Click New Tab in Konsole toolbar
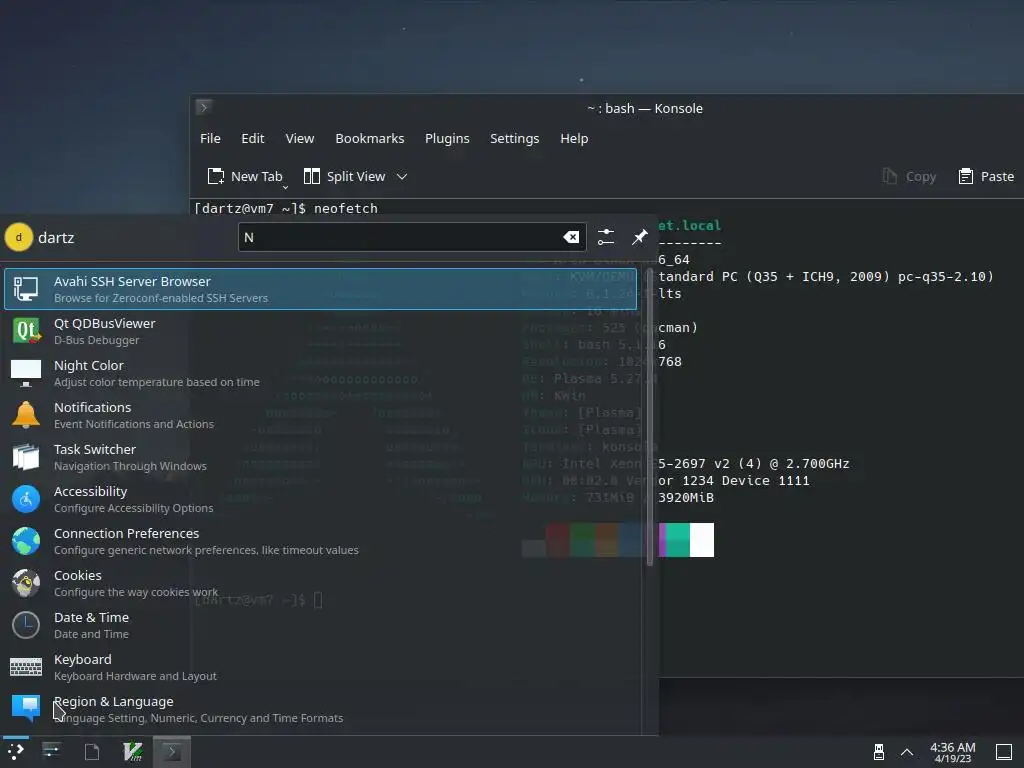This screenshot has width=1024, height=768. (x=246, y=176)
